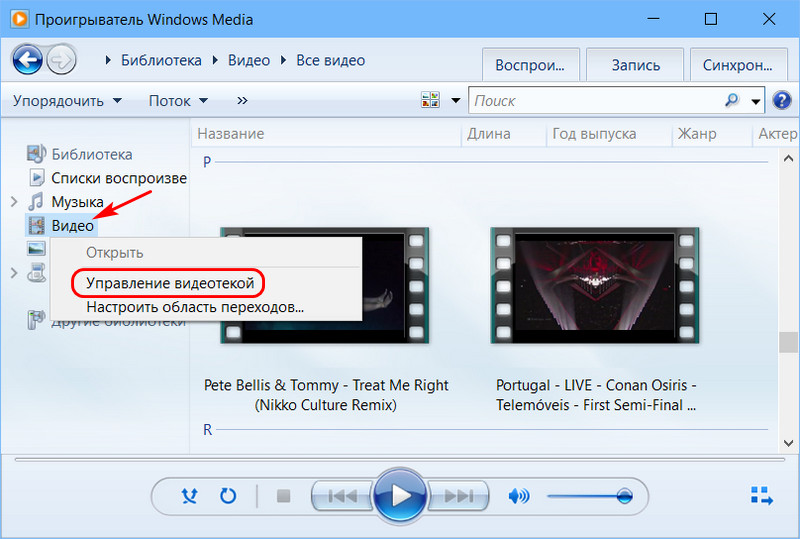Choose Настроить область переходов menu item
The height and width of the screenshot is (539, 800).
coord(195,307)
